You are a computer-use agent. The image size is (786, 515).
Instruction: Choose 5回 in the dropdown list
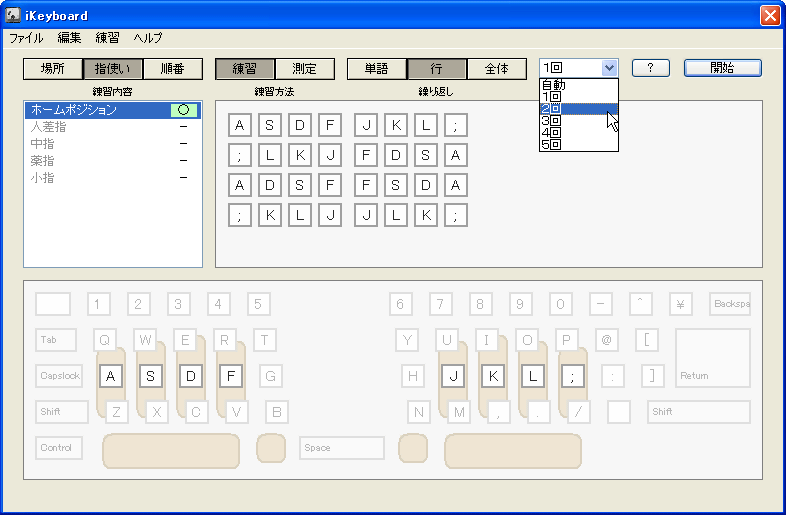click(x=578, y=145)
